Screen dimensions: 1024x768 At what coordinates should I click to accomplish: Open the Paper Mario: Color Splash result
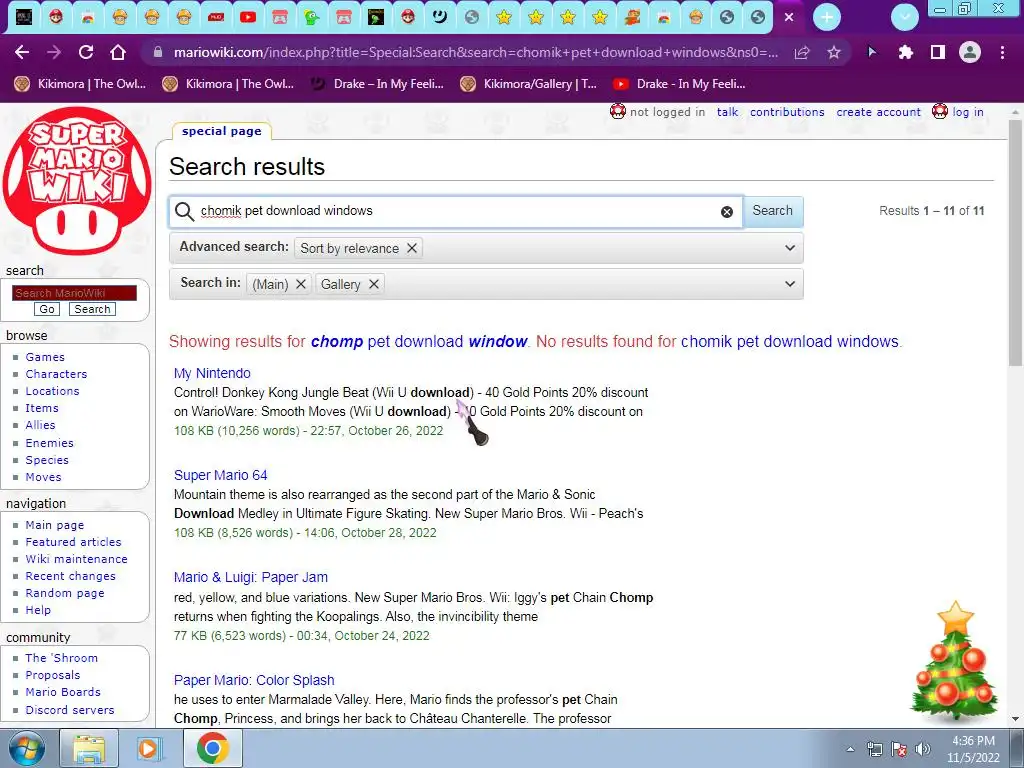(x=254, y=680)
